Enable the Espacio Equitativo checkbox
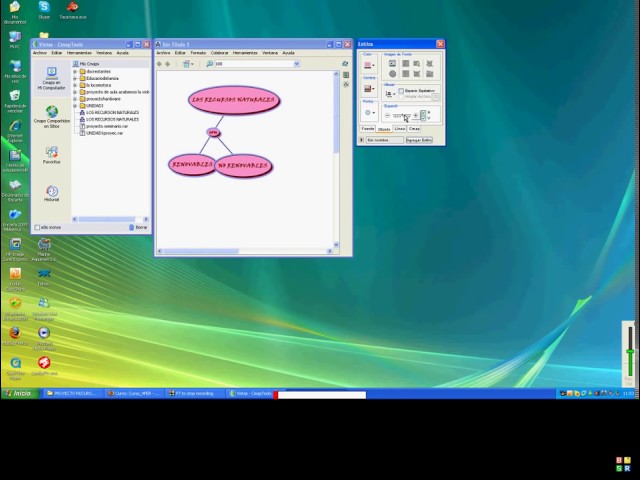The height and width of the screenshot is (480, 640). (x=401, y=91)
